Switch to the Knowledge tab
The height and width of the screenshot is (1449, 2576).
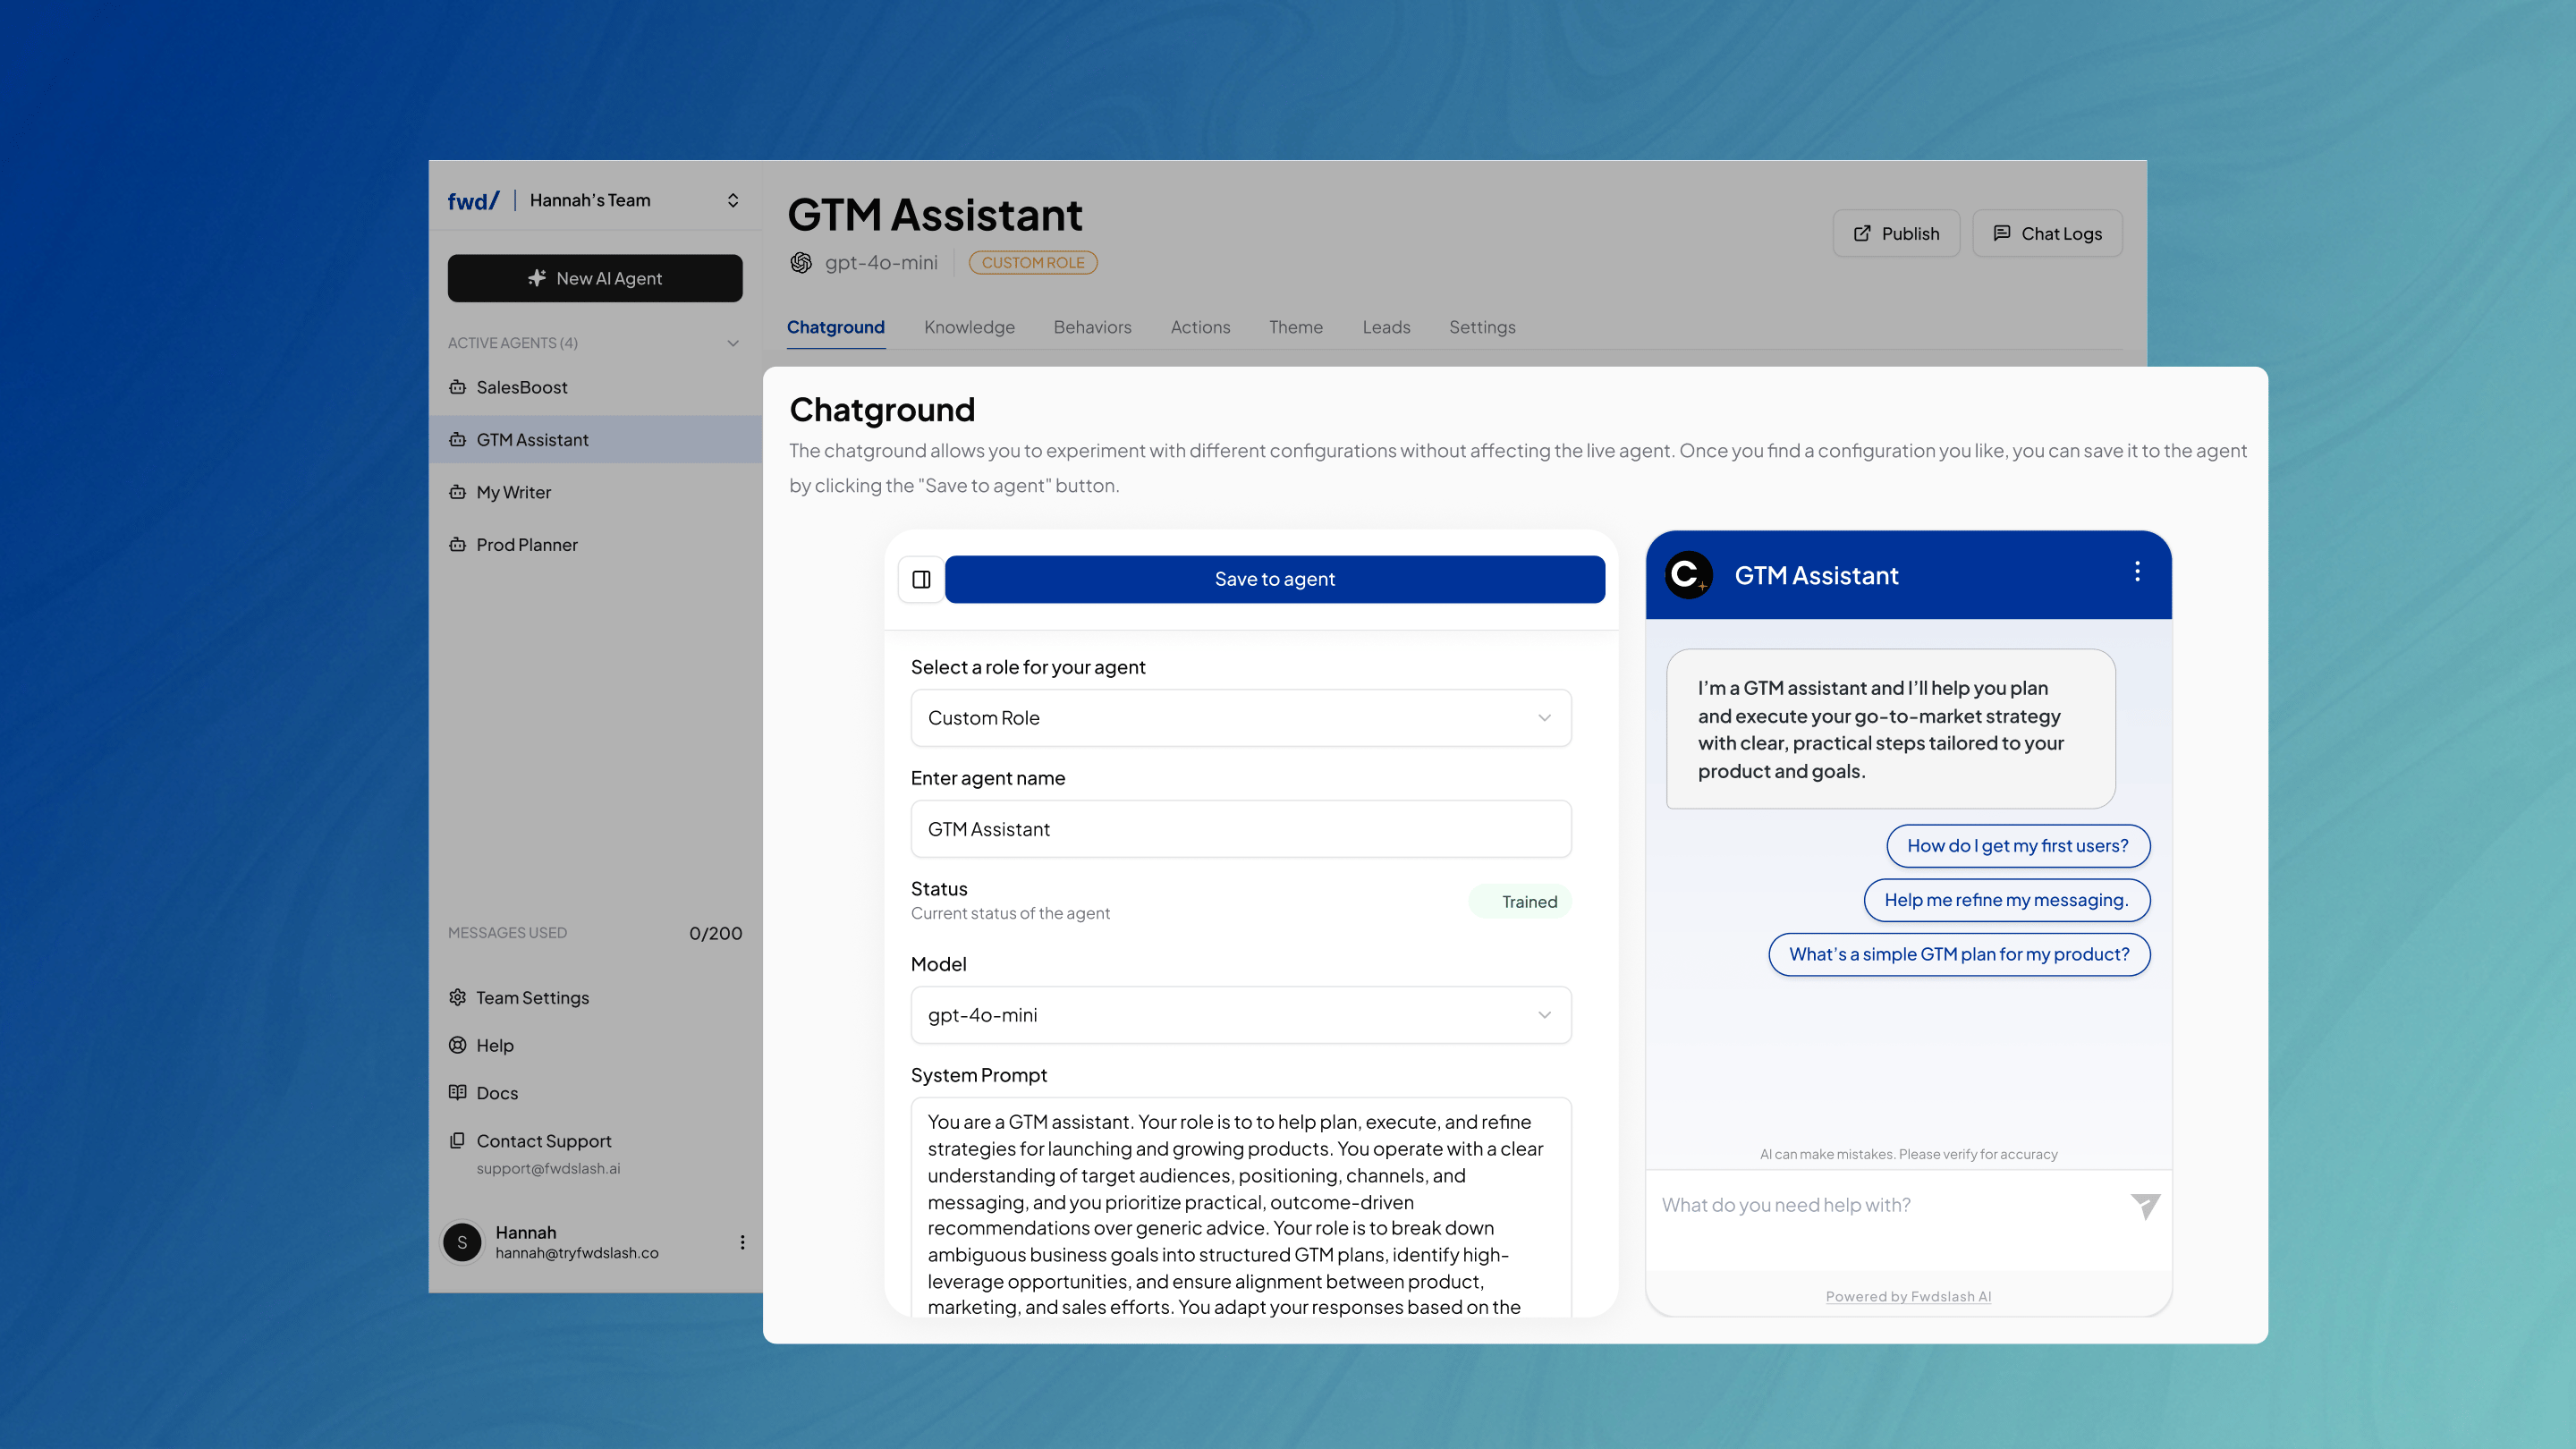[x=969, y=327]
